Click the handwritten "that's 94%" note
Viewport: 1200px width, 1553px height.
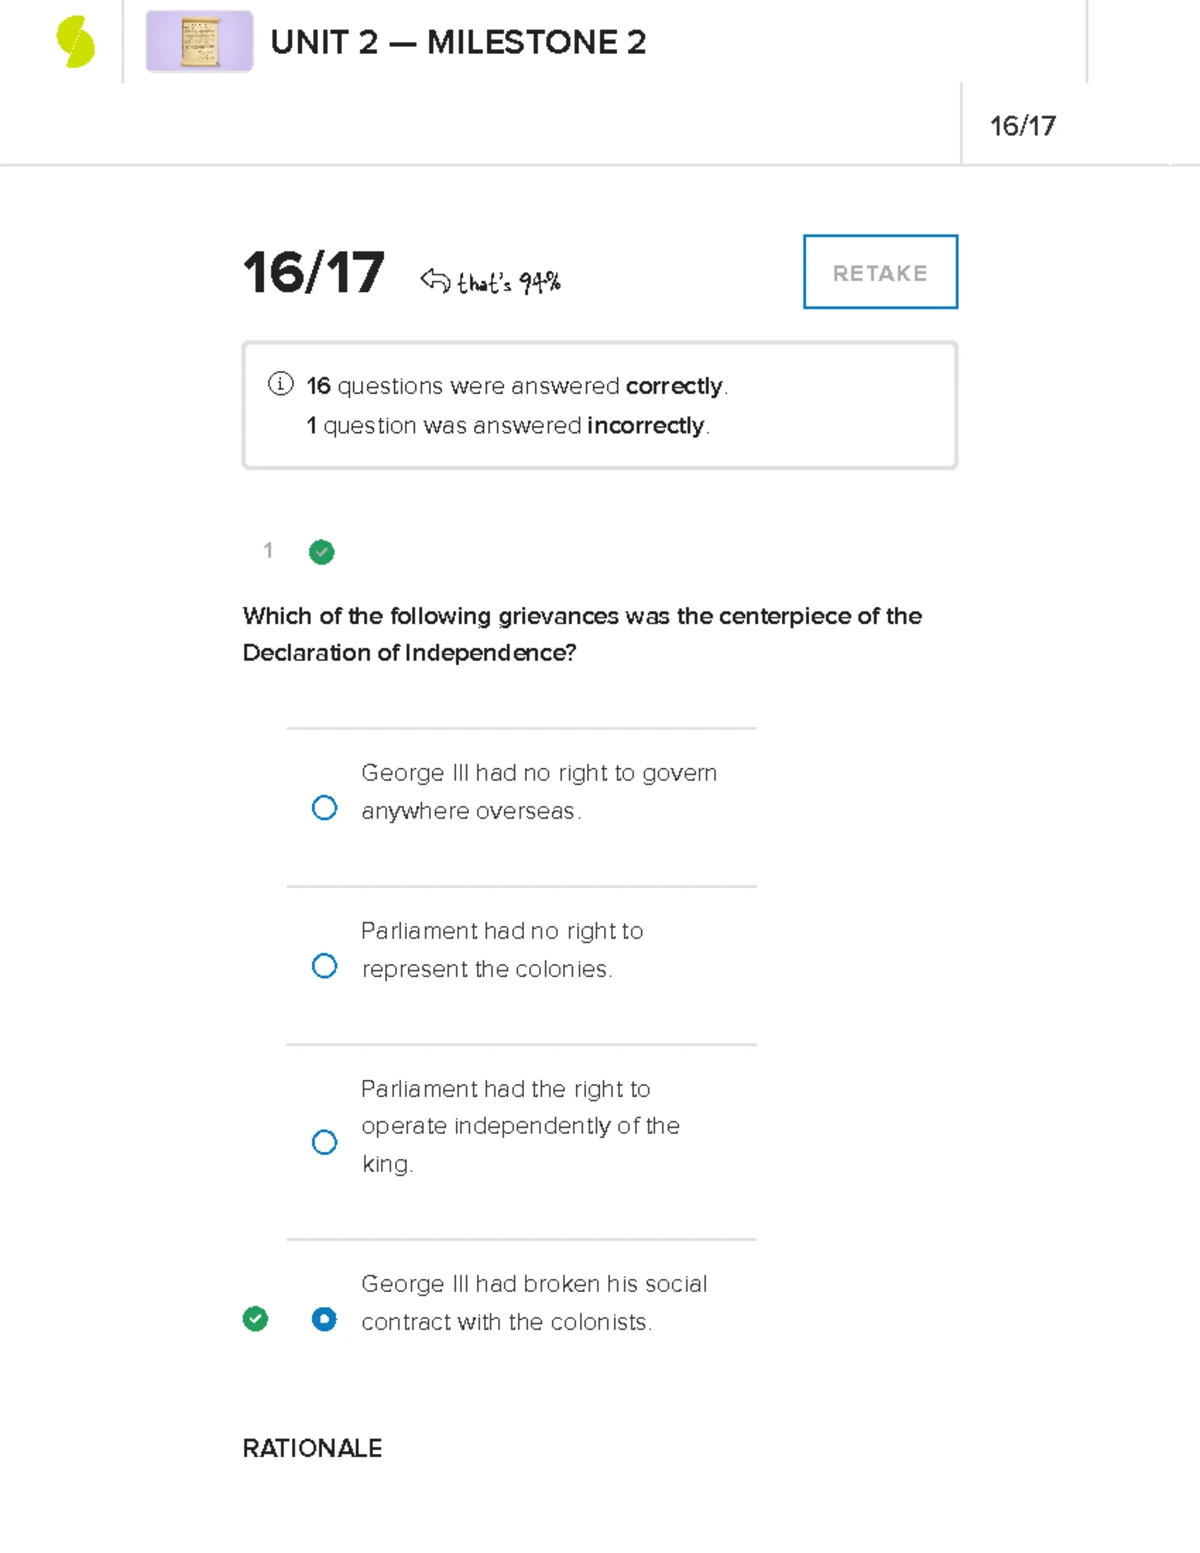tap(508, 283)
